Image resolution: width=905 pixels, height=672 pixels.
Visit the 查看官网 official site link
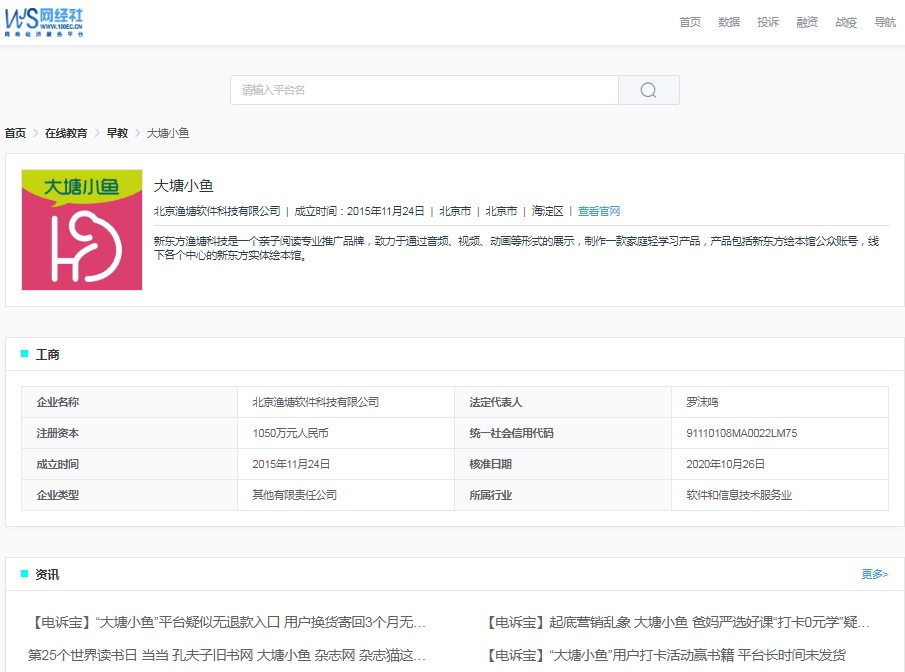pos(599,211)
